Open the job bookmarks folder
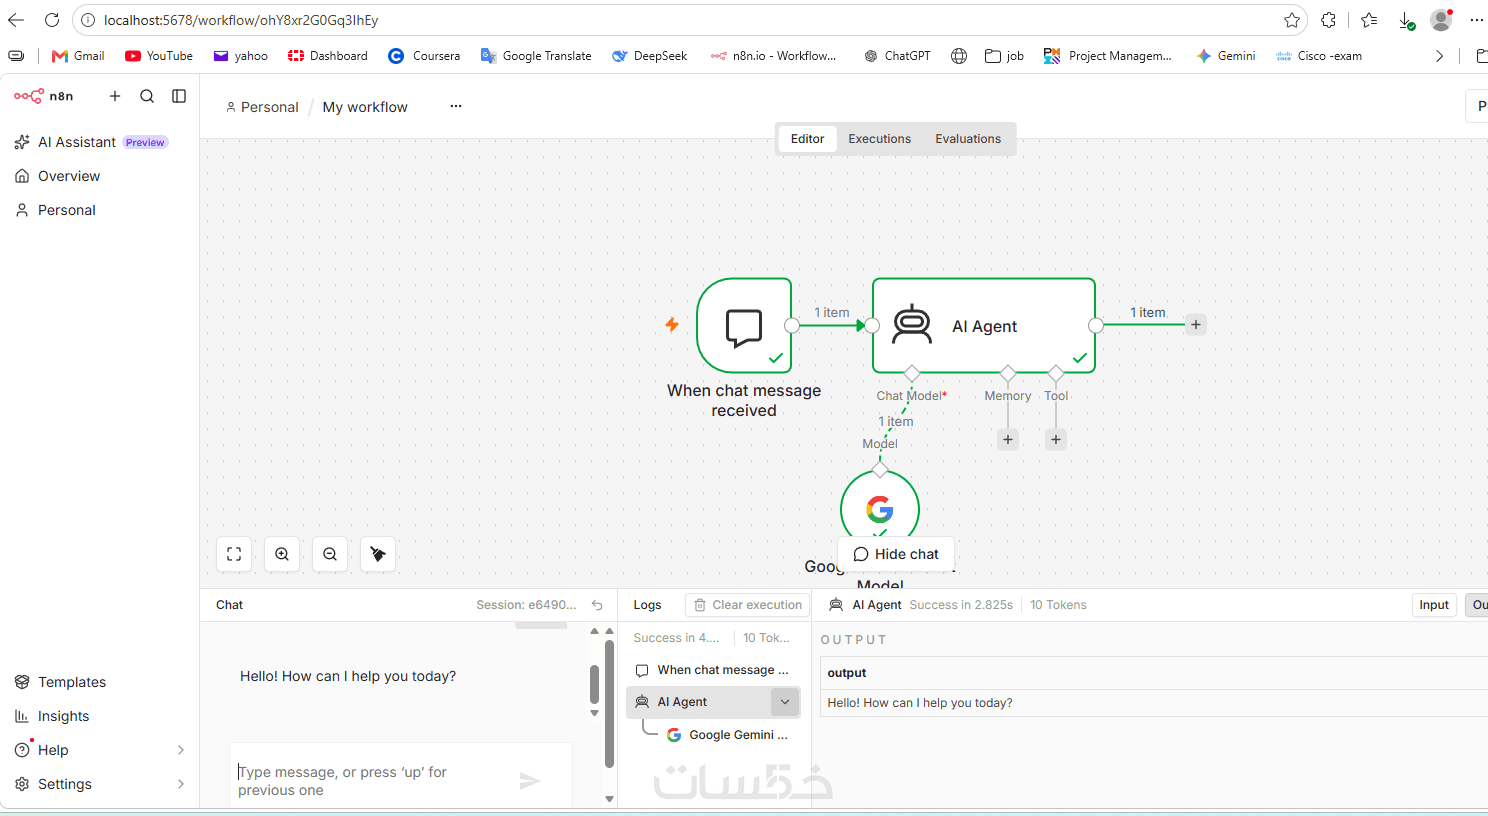Screen dimensions: 1488x816 (1004, 56)
